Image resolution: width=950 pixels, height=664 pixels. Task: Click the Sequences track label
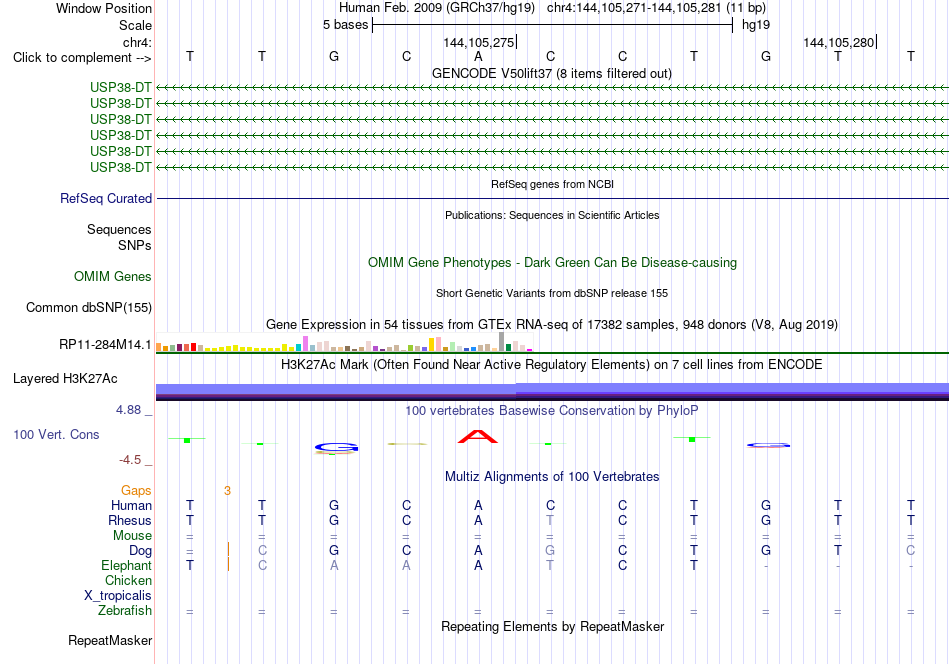[119, 230]
